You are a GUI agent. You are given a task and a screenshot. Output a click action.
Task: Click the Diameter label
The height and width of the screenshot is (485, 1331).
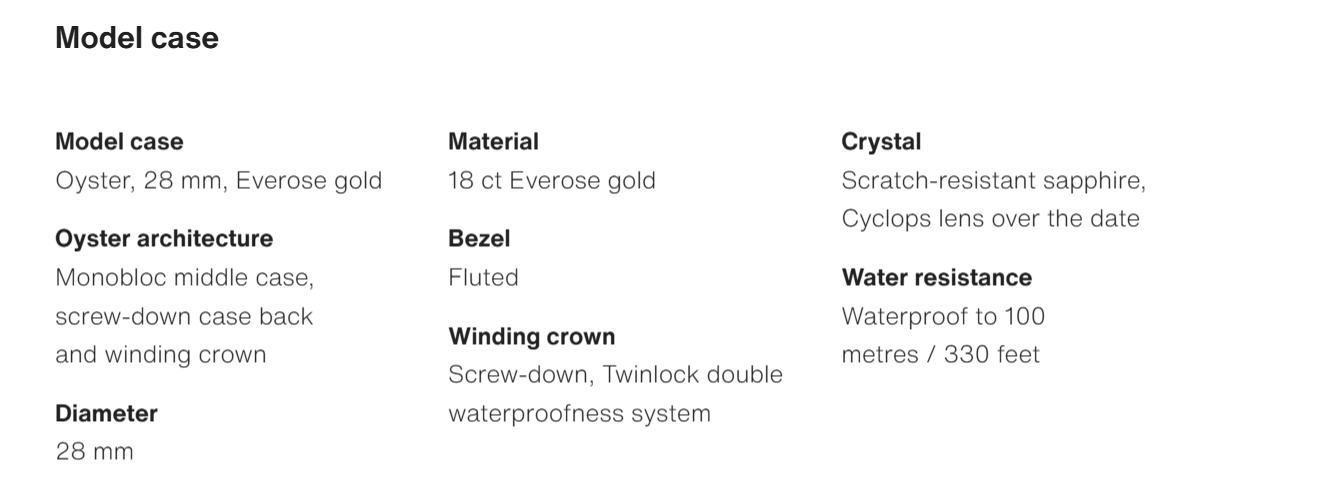coord(106,413)
